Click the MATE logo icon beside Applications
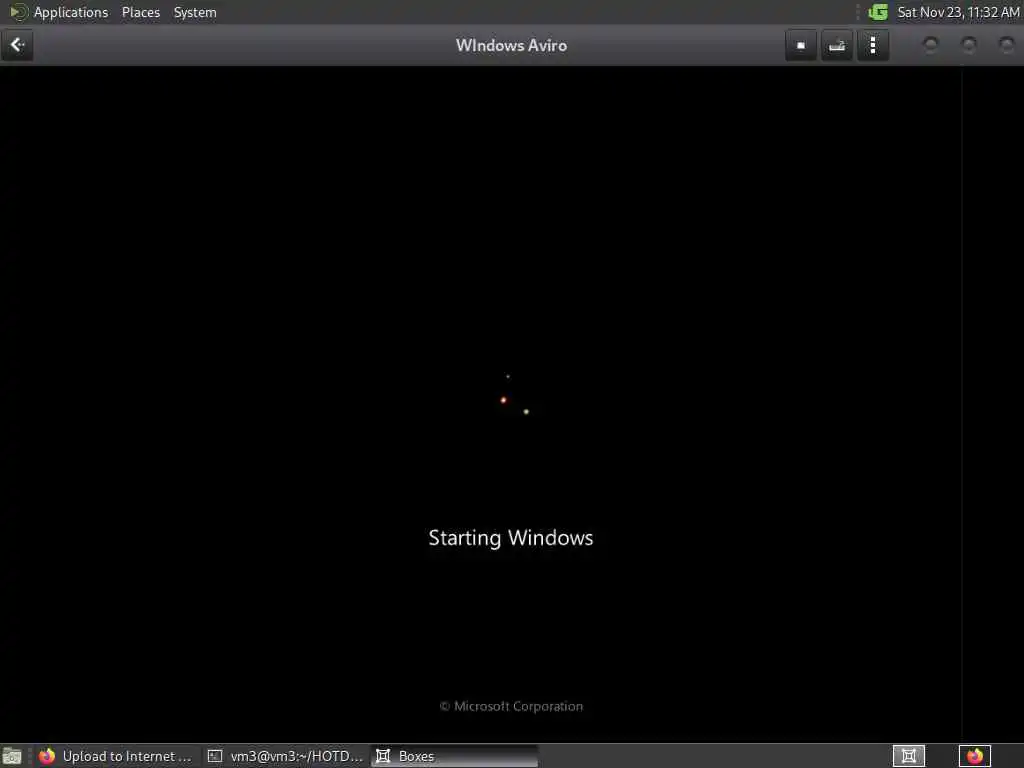 click(18, 12)
